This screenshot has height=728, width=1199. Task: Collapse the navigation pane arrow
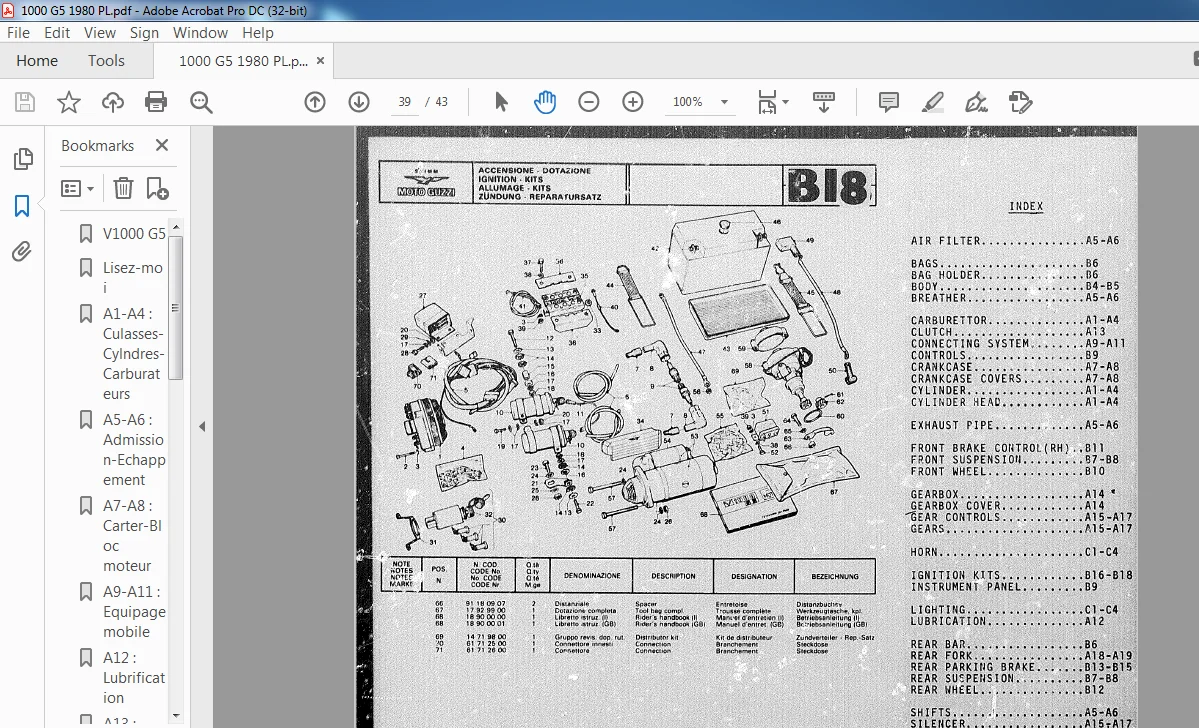(x=202, y=427)
